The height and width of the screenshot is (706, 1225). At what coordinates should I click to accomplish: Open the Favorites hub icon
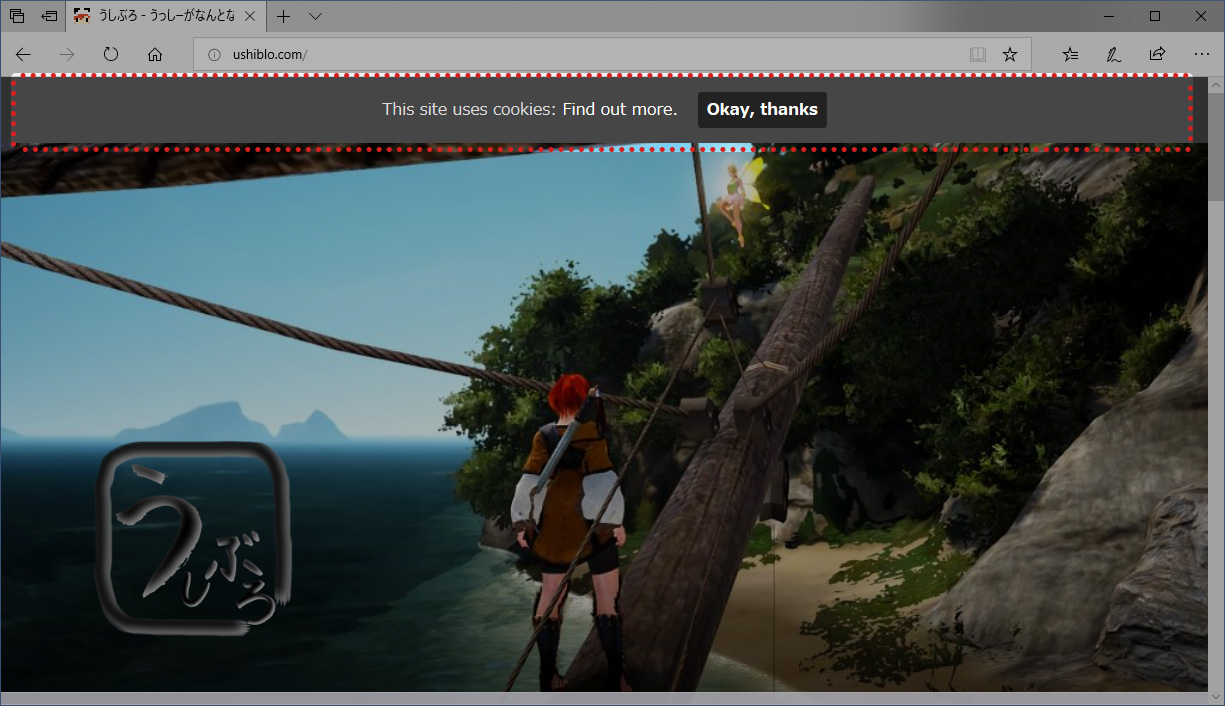(x=1070, y=55)
